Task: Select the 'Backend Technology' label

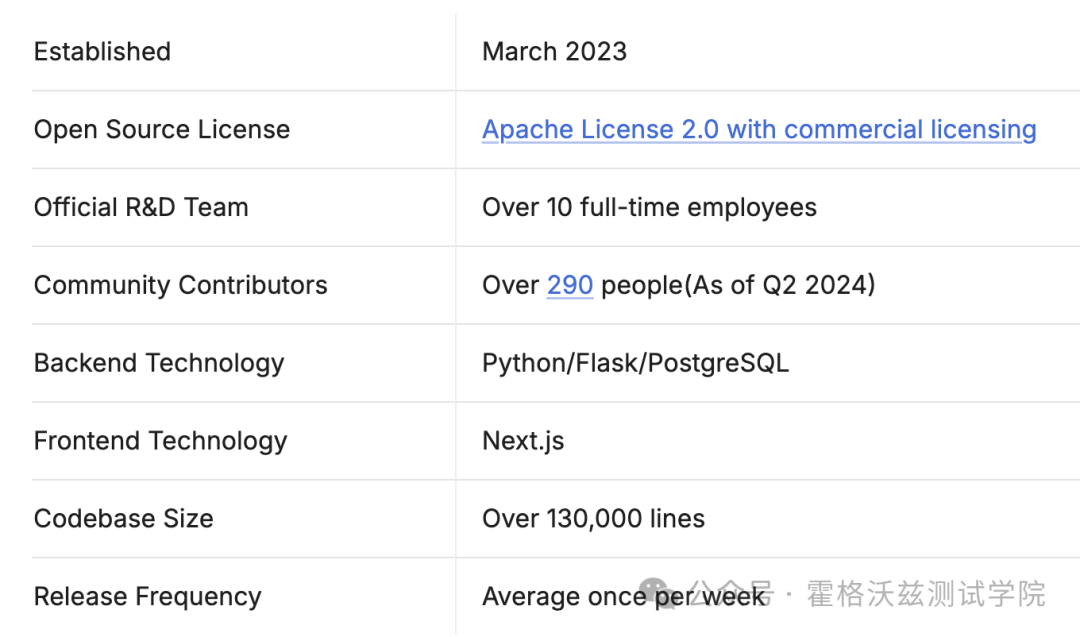Action: coord(159,363)
